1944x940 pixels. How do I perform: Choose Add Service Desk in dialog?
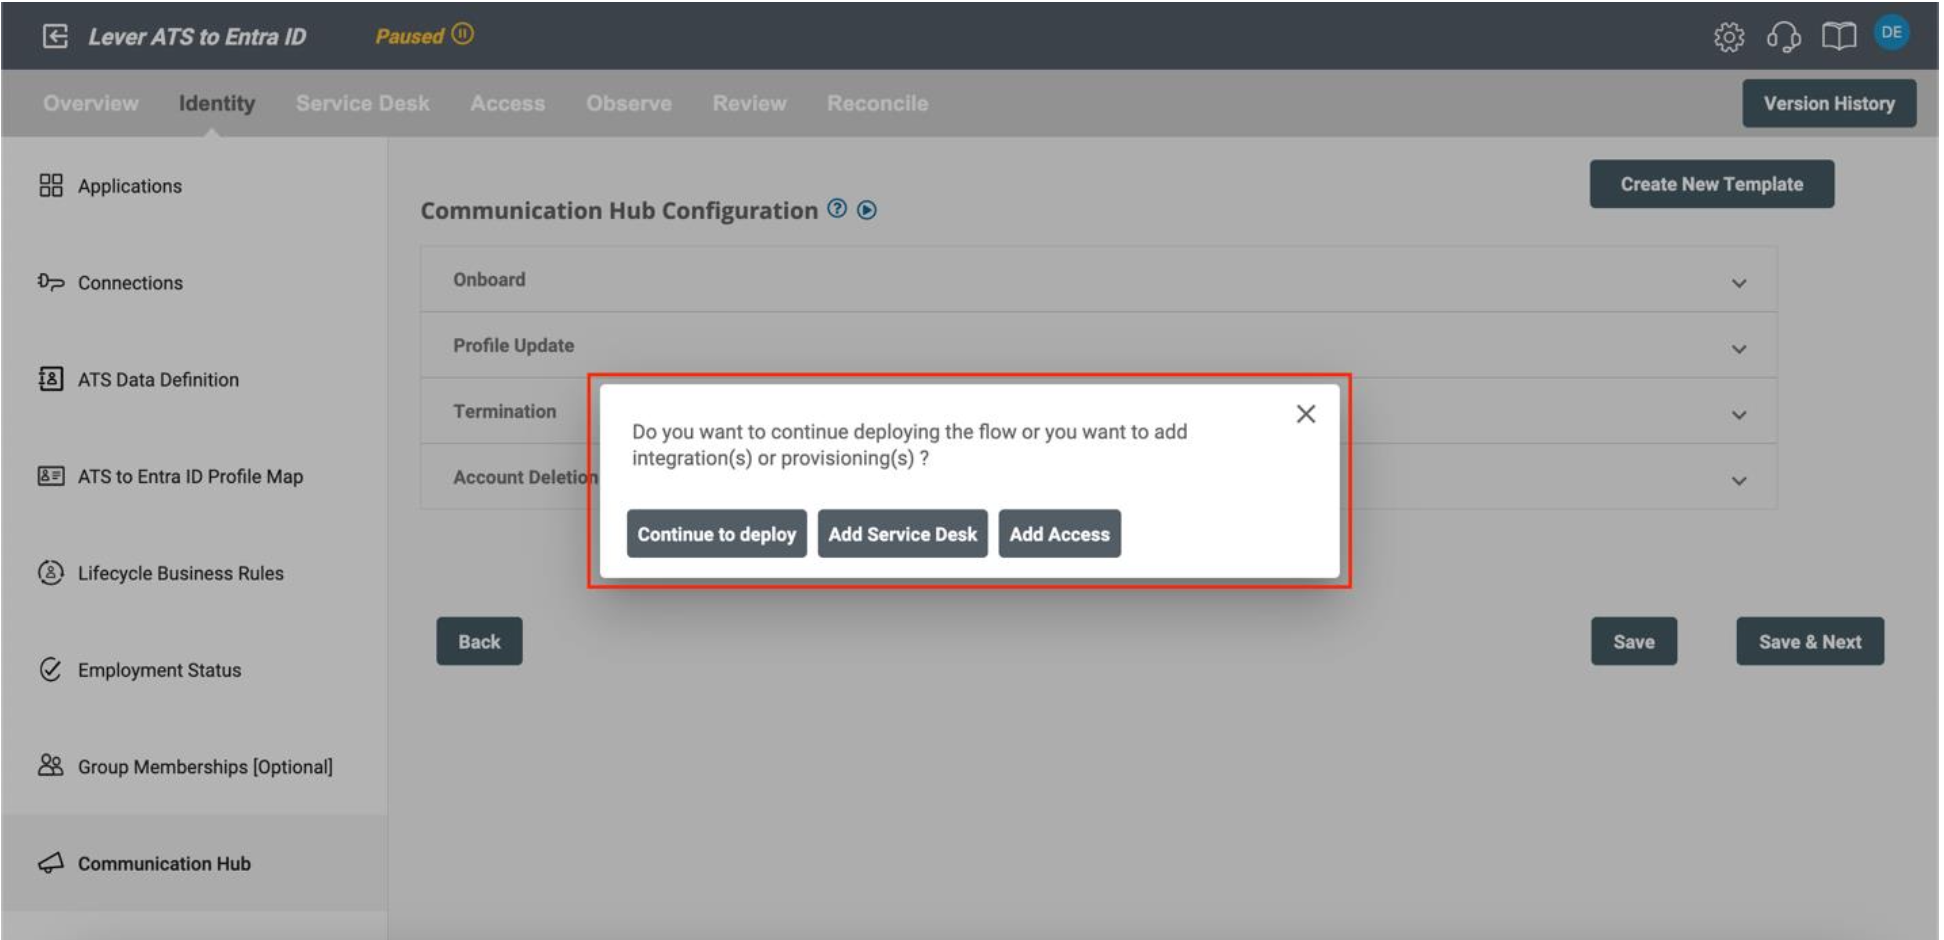[x=902, y=534]
